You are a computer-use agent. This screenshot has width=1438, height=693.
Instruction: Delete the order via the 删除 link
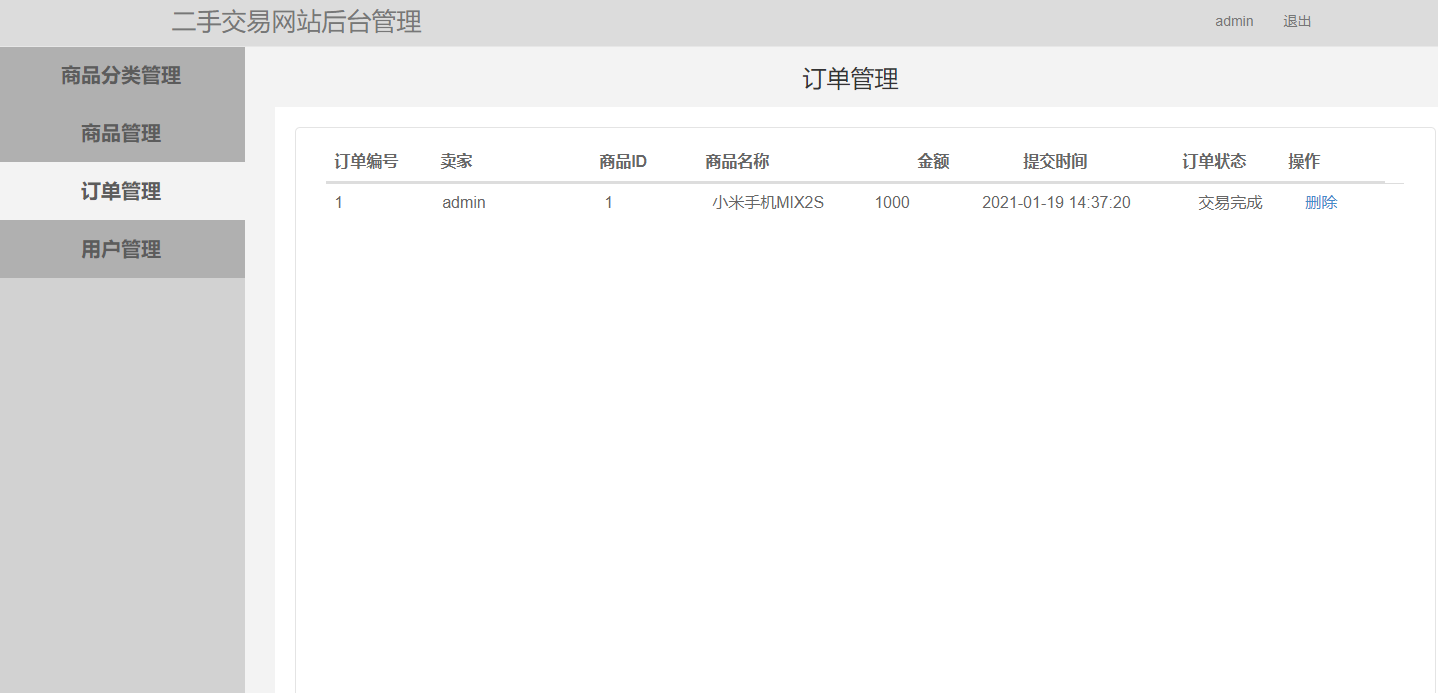point(1321,201)
